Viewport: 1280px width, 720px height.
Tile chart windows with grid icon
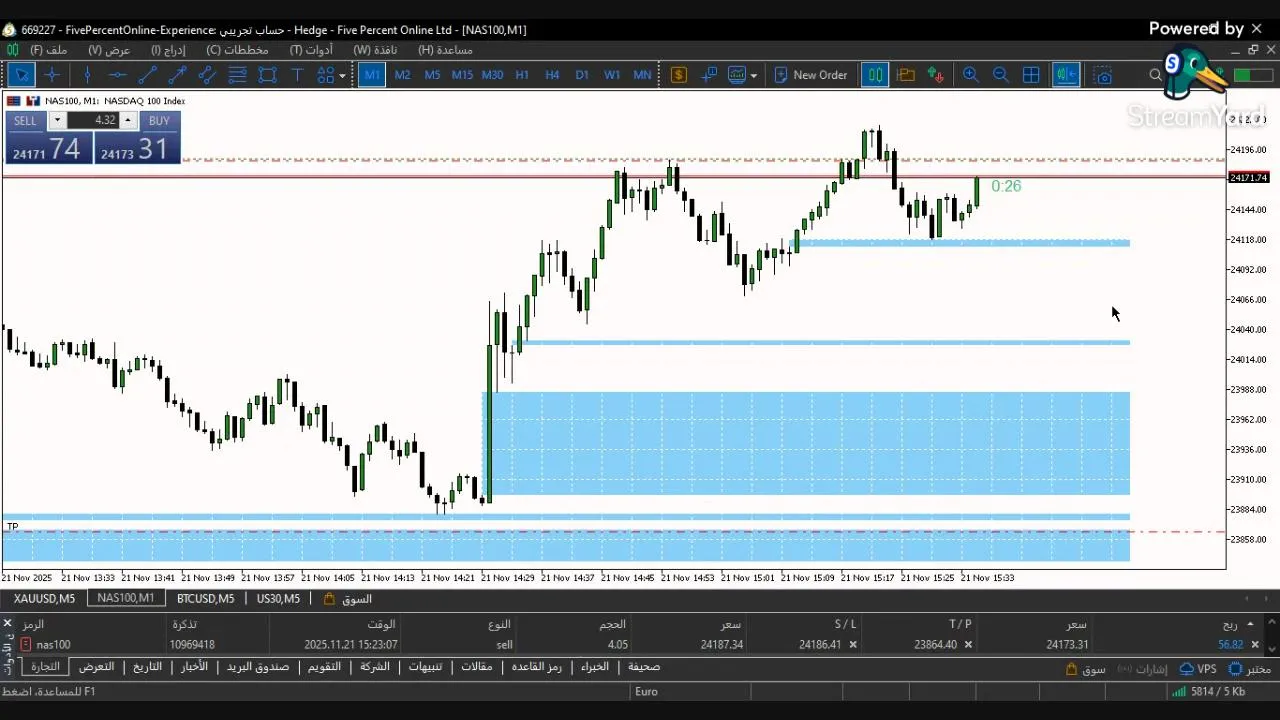pyautogui.click(x=1031, y=75)
